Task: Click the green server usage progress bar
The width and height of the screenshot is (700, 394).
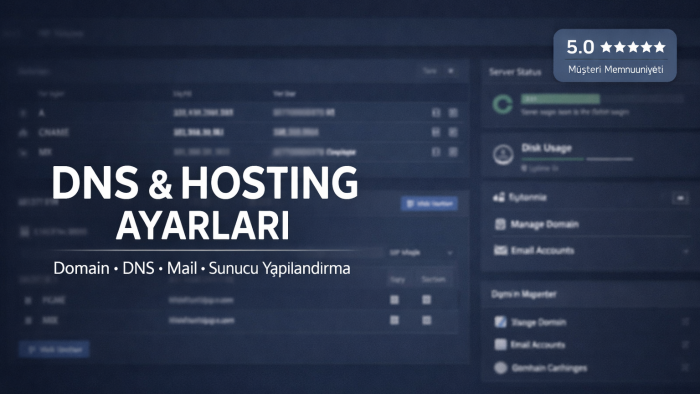Action: 560,99
